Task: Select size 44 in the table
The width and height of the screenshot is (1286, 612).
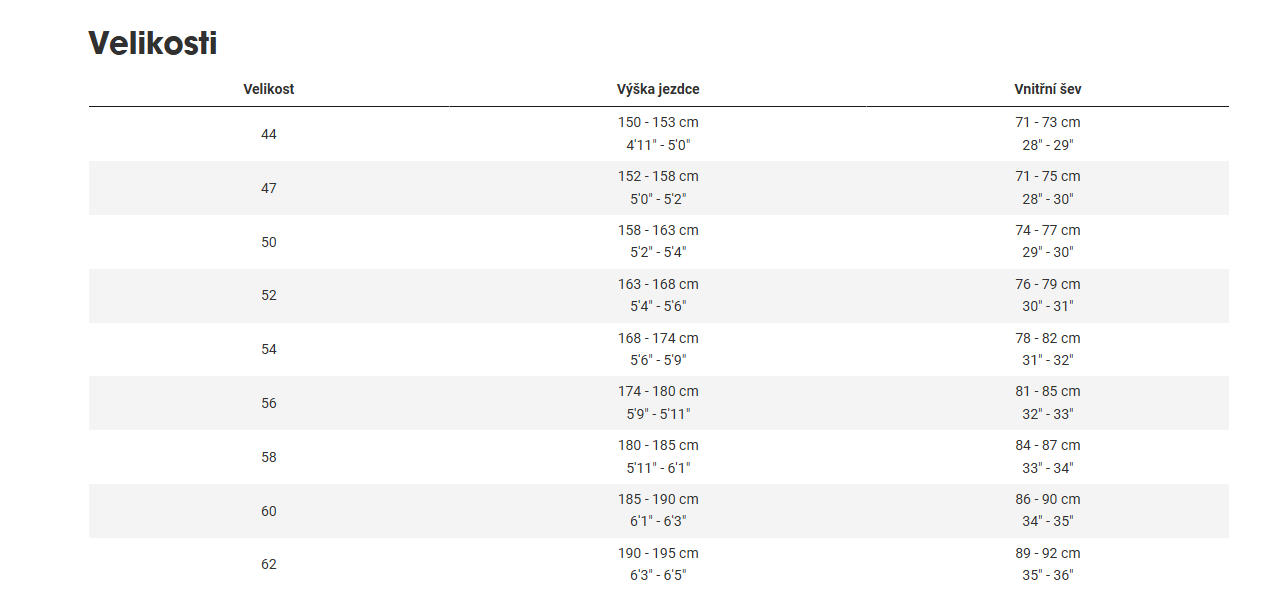Action: tap(268, 134)
